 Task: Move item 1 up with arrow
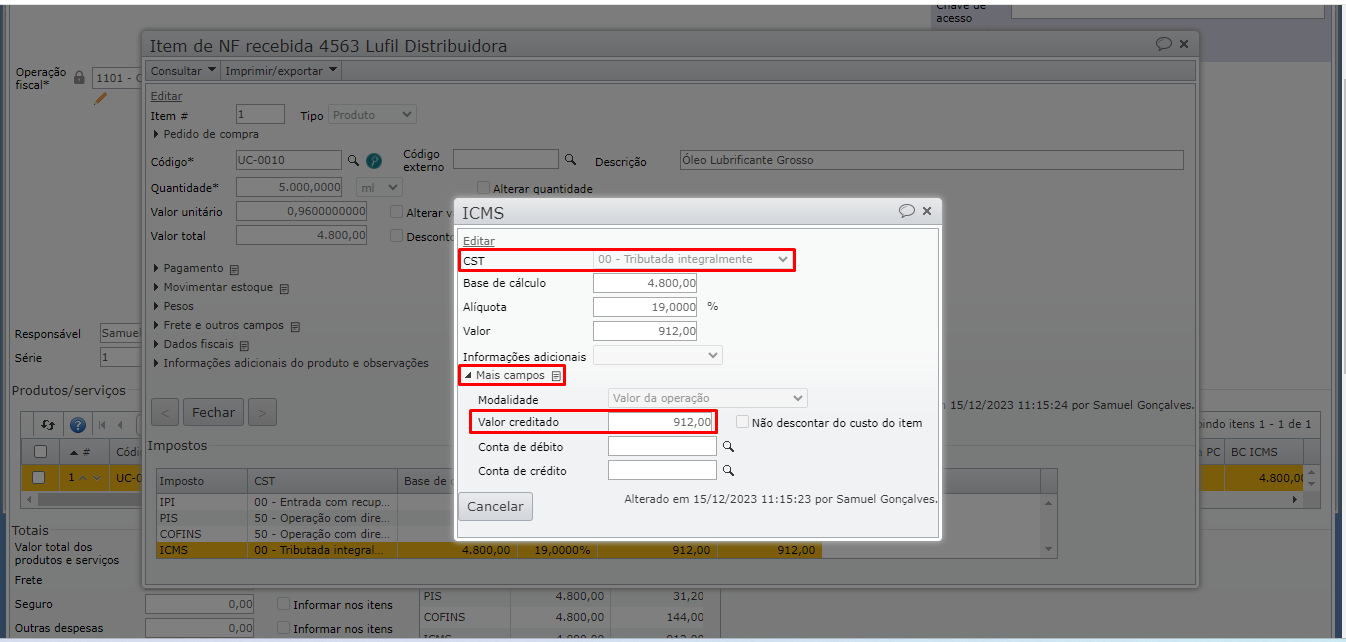coord(84,478)
